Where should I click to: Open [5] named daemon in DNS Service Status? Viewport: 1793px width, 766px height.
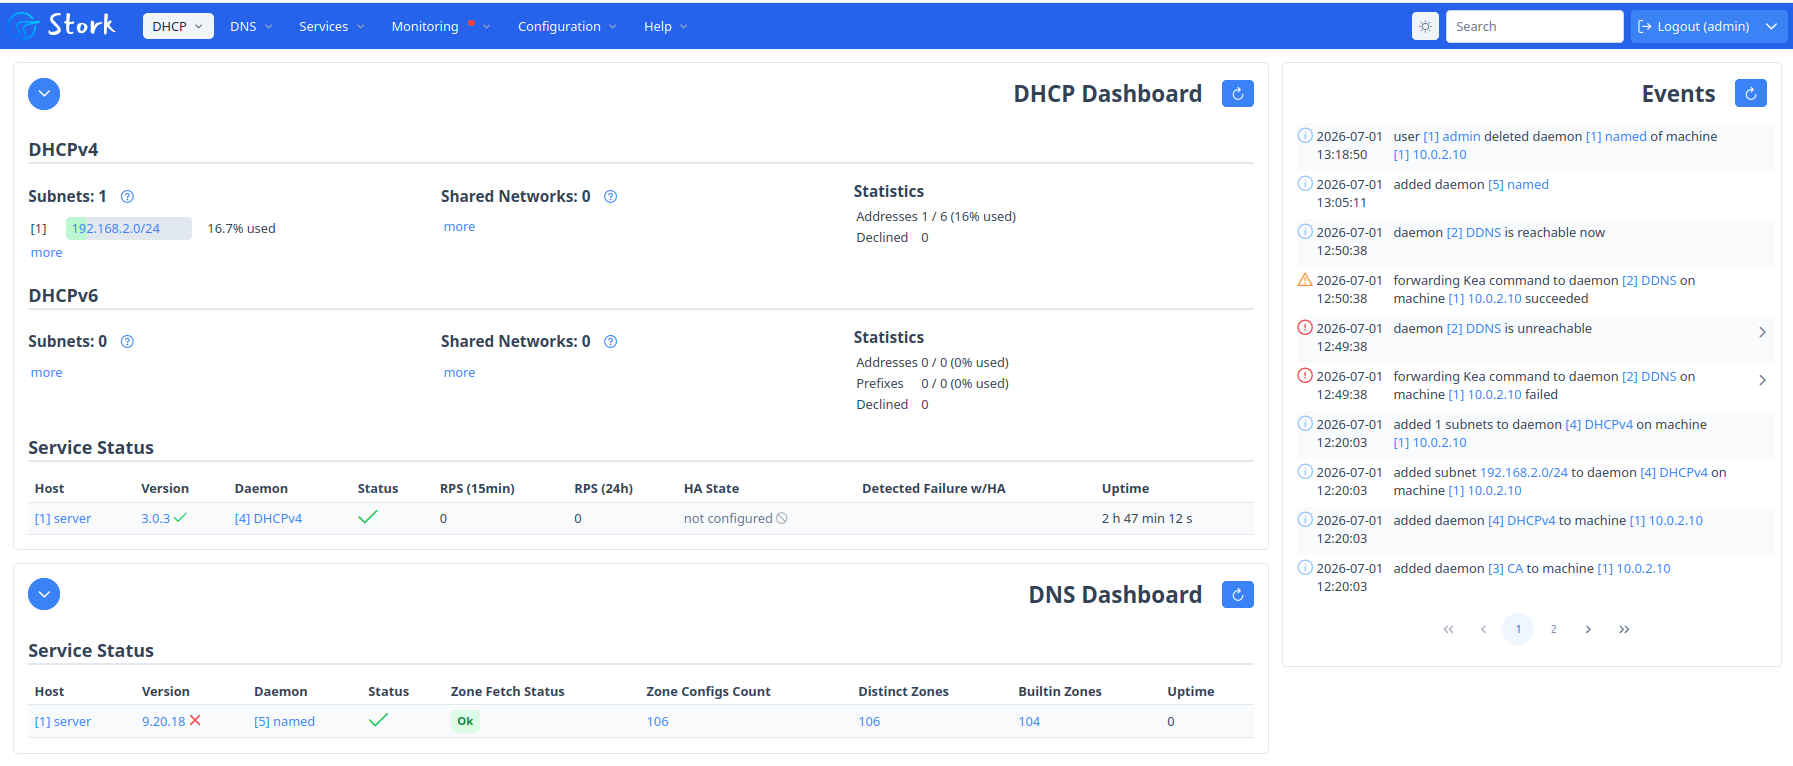pyautogui.click(x=284, y=722)
